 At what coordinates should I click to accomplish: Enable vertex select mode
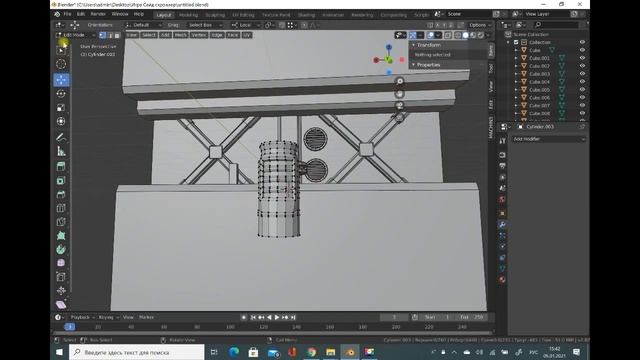coord(102,35)
